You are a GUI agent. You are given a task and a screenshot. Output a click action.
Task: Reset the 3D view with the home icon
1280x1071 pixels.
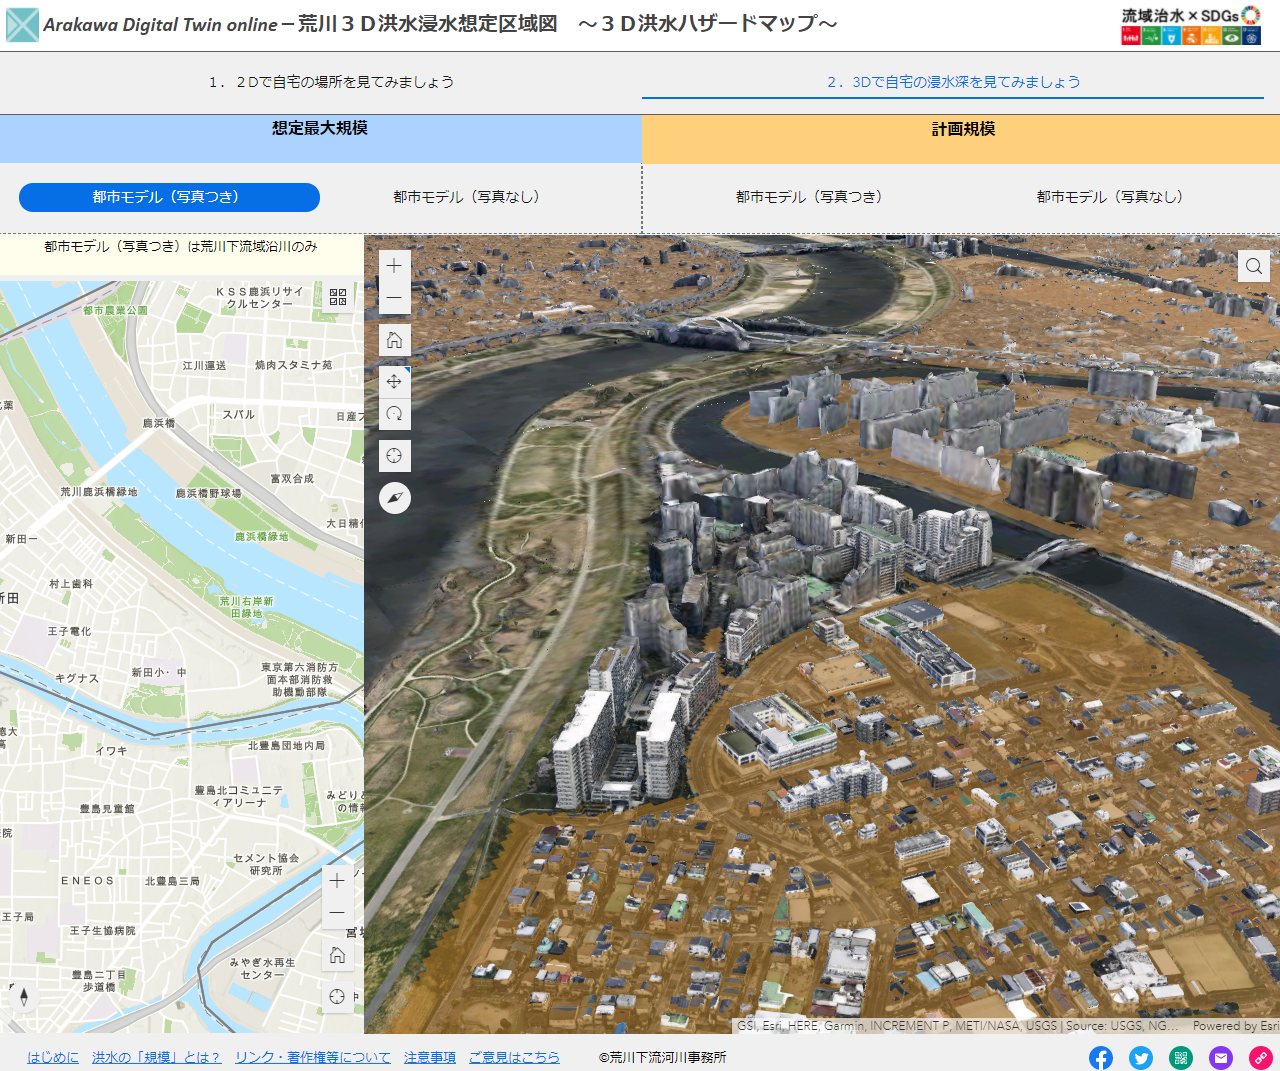click(394, 339)
